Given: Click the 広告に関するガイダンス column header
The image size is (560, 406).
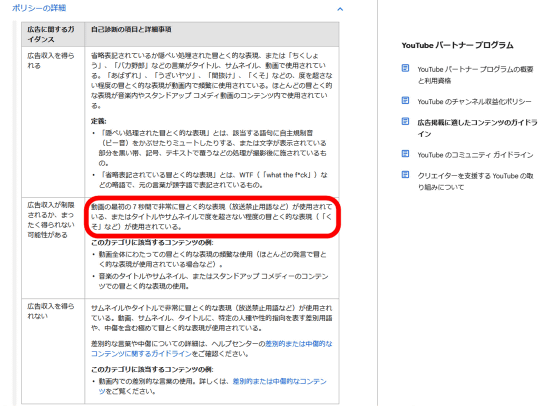Looking at the screenshot, I should pos(51,34).
